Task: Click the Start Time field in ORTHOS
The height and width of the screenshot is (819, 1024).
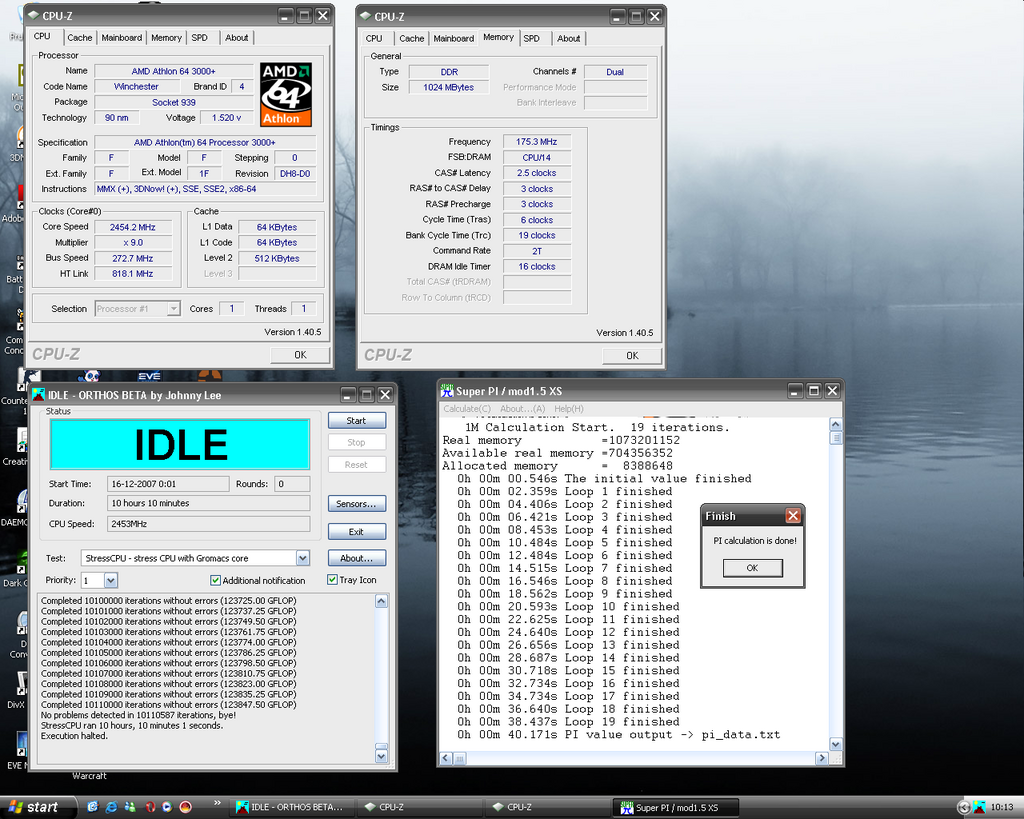Action: pyautogui.click(x=167, y=484)
